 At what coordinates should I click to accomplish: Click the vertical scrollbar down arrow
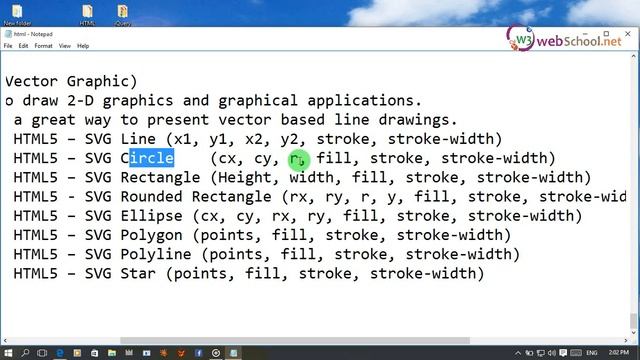tap(634, 333)
